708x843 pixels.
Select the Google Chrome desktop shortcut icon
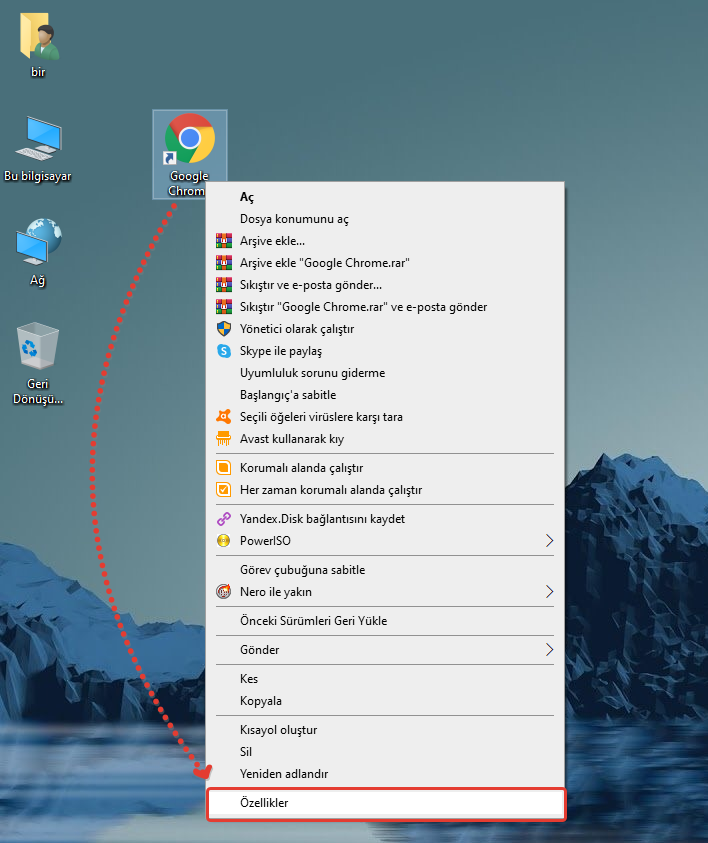coord(189,140)
